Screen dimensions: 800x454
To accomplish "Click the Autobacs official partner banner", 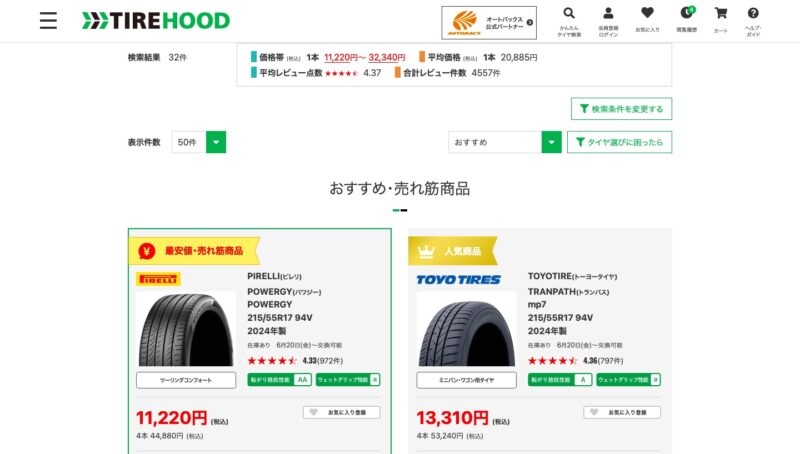I will point(489,22).
